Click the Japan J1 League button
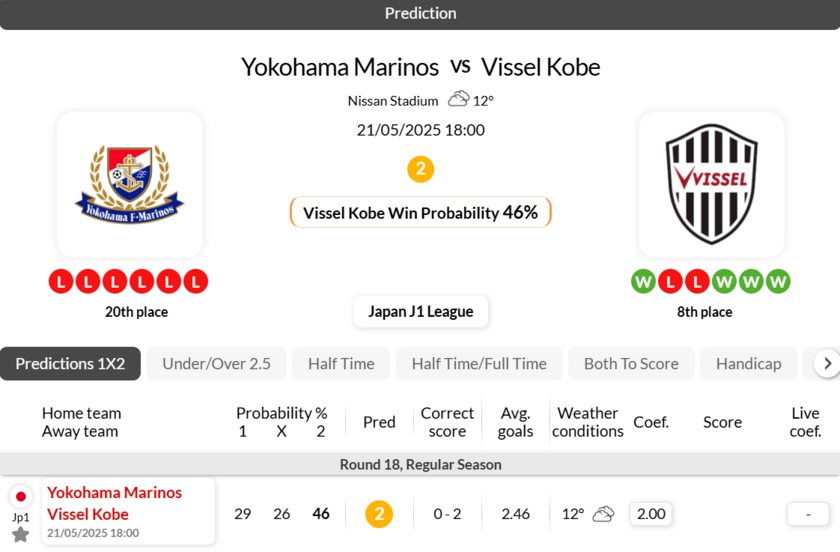Screen dimensions: 840x552 tap(420, 311)
